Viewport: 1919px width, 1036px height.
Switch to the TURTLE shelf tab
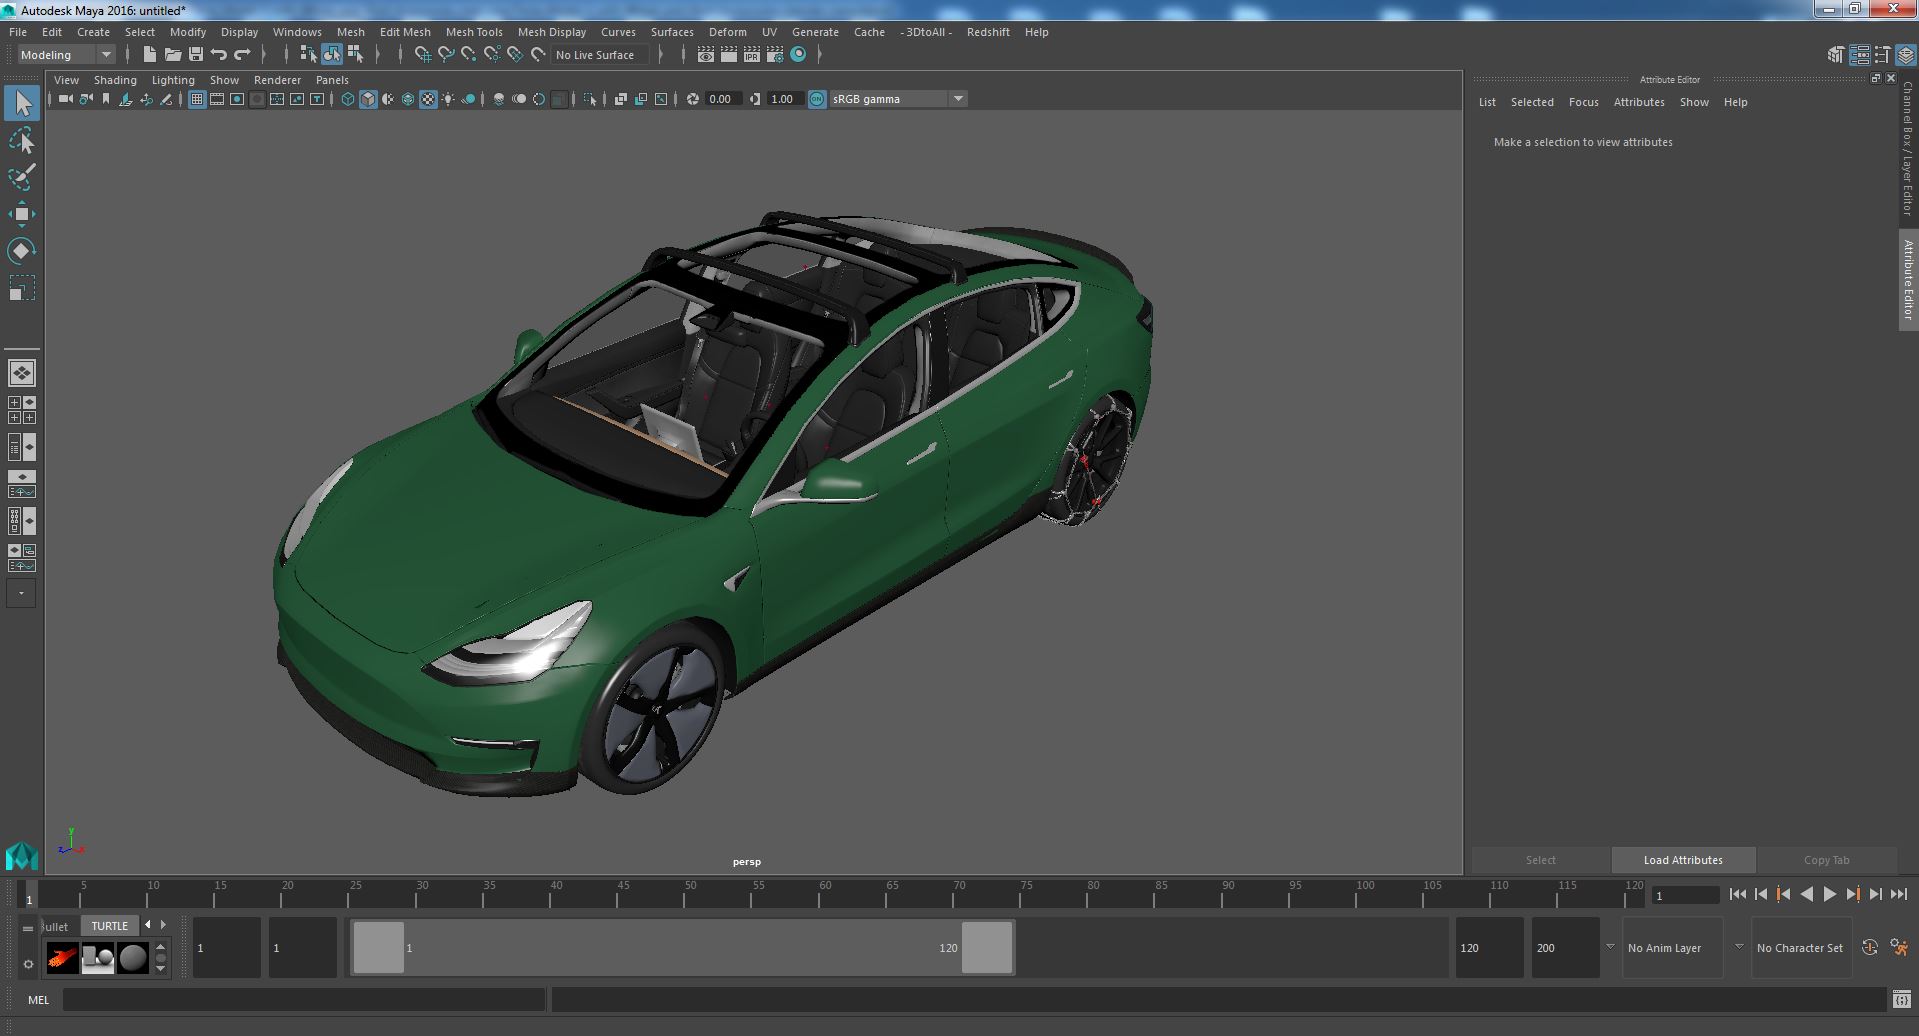click(110, 926)
